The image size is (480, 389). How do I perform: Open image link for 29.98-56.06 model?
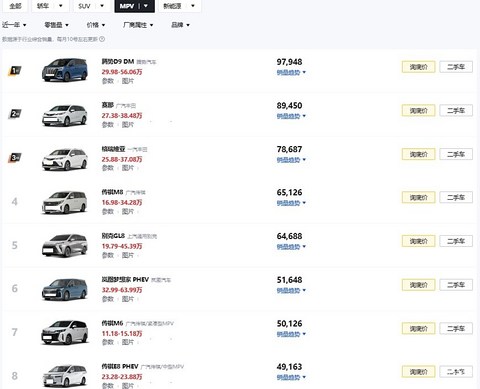click(128, 81)
